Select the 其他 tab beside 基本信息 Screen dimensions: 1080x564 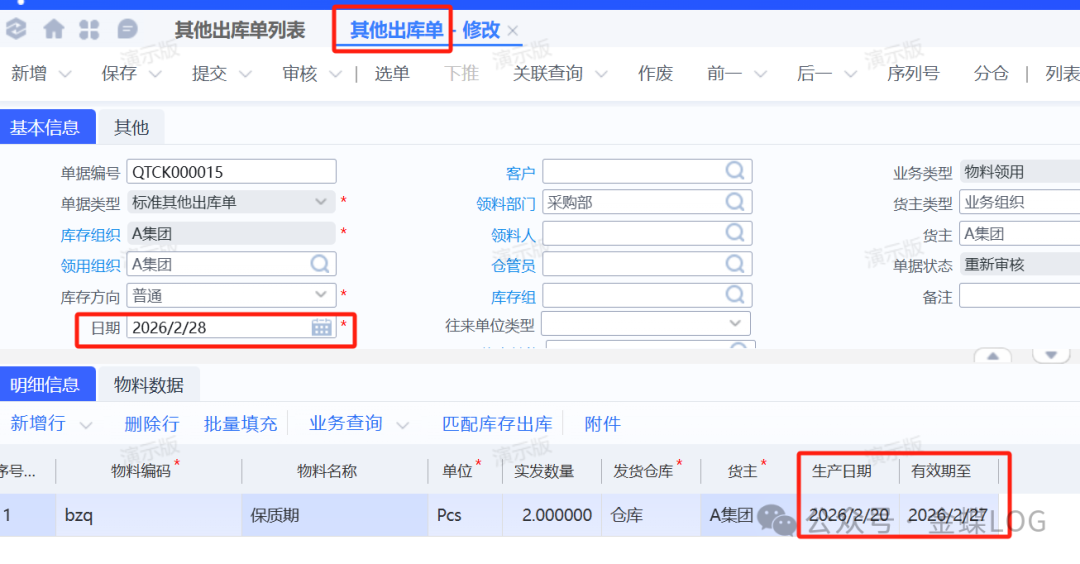[131, 127]
